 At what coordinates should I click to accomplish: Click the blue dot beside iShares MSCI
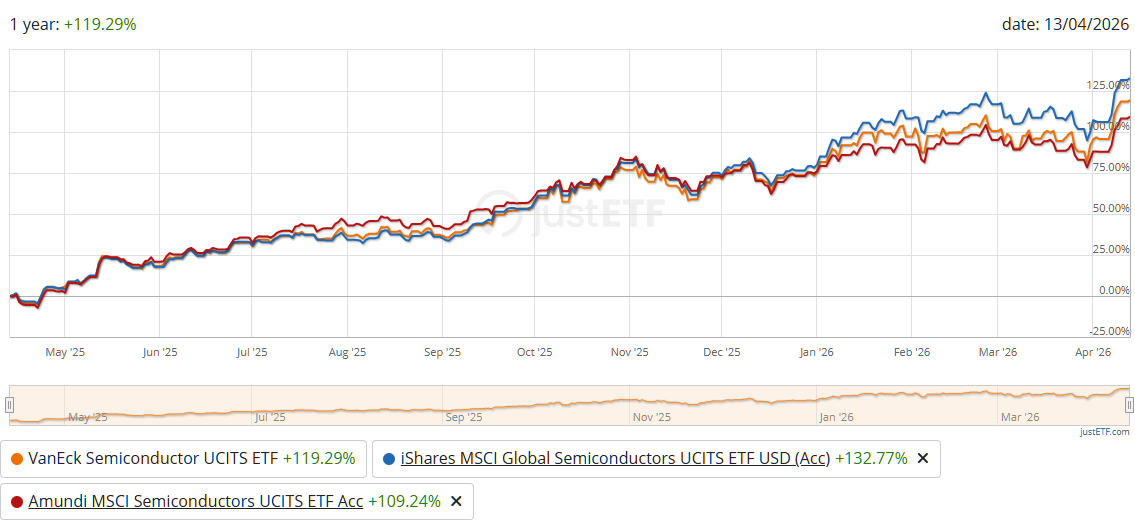pyautogui.click(x=389, y=459)
